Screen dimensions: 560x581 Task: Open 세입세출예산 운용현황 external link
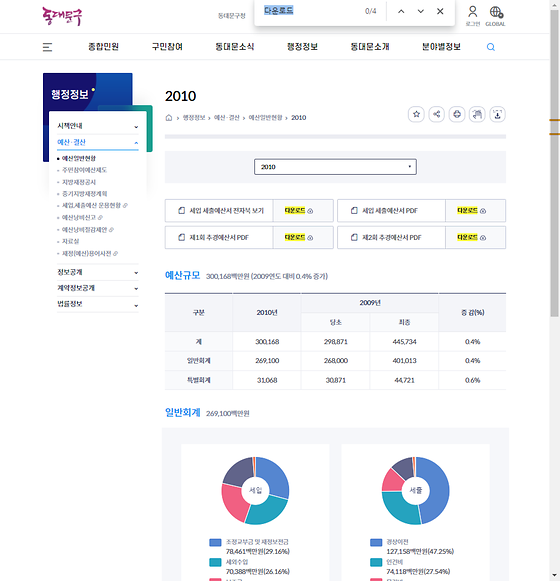point(94,205)
